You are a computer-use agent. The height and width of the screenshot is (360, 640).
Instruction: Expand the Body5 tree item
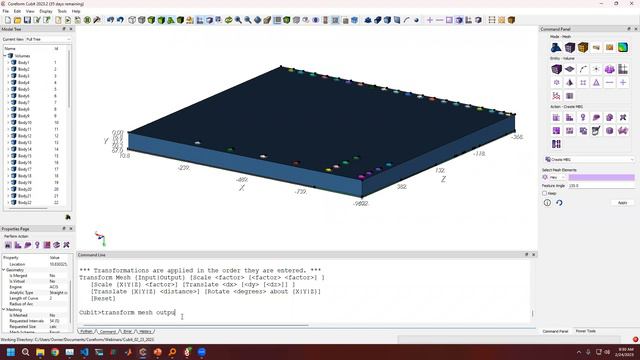pyautogui.click(x=8, y=89)
